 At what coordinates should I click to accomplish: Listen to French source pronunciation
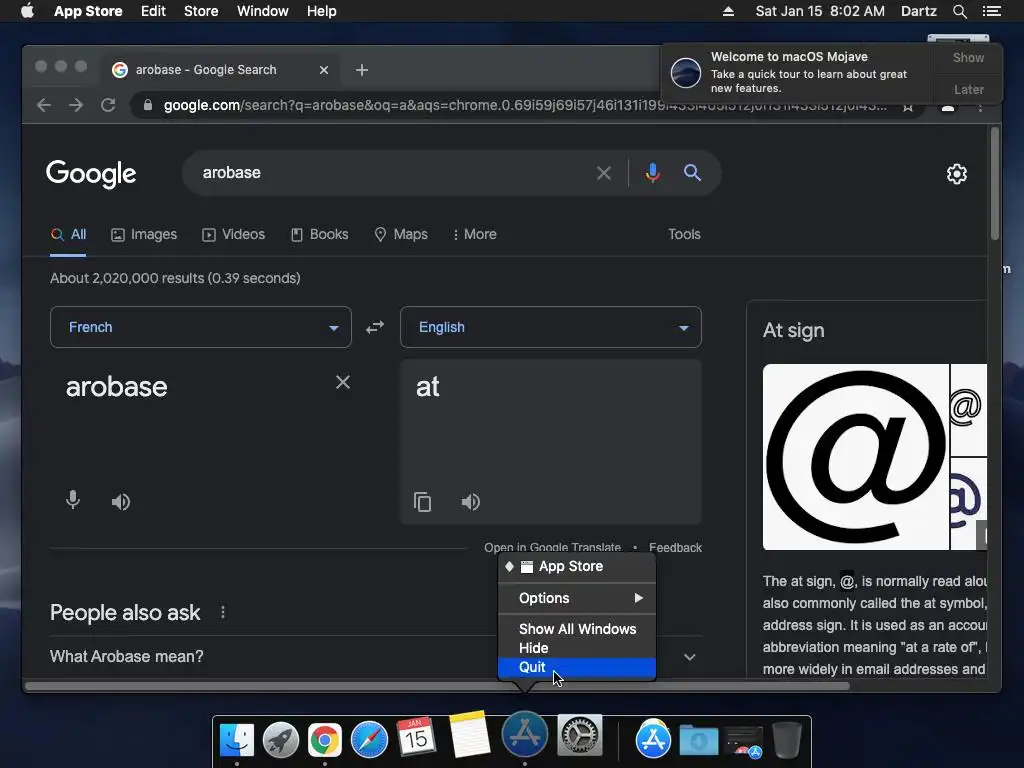pyautogui.click(x=121, y=502)
